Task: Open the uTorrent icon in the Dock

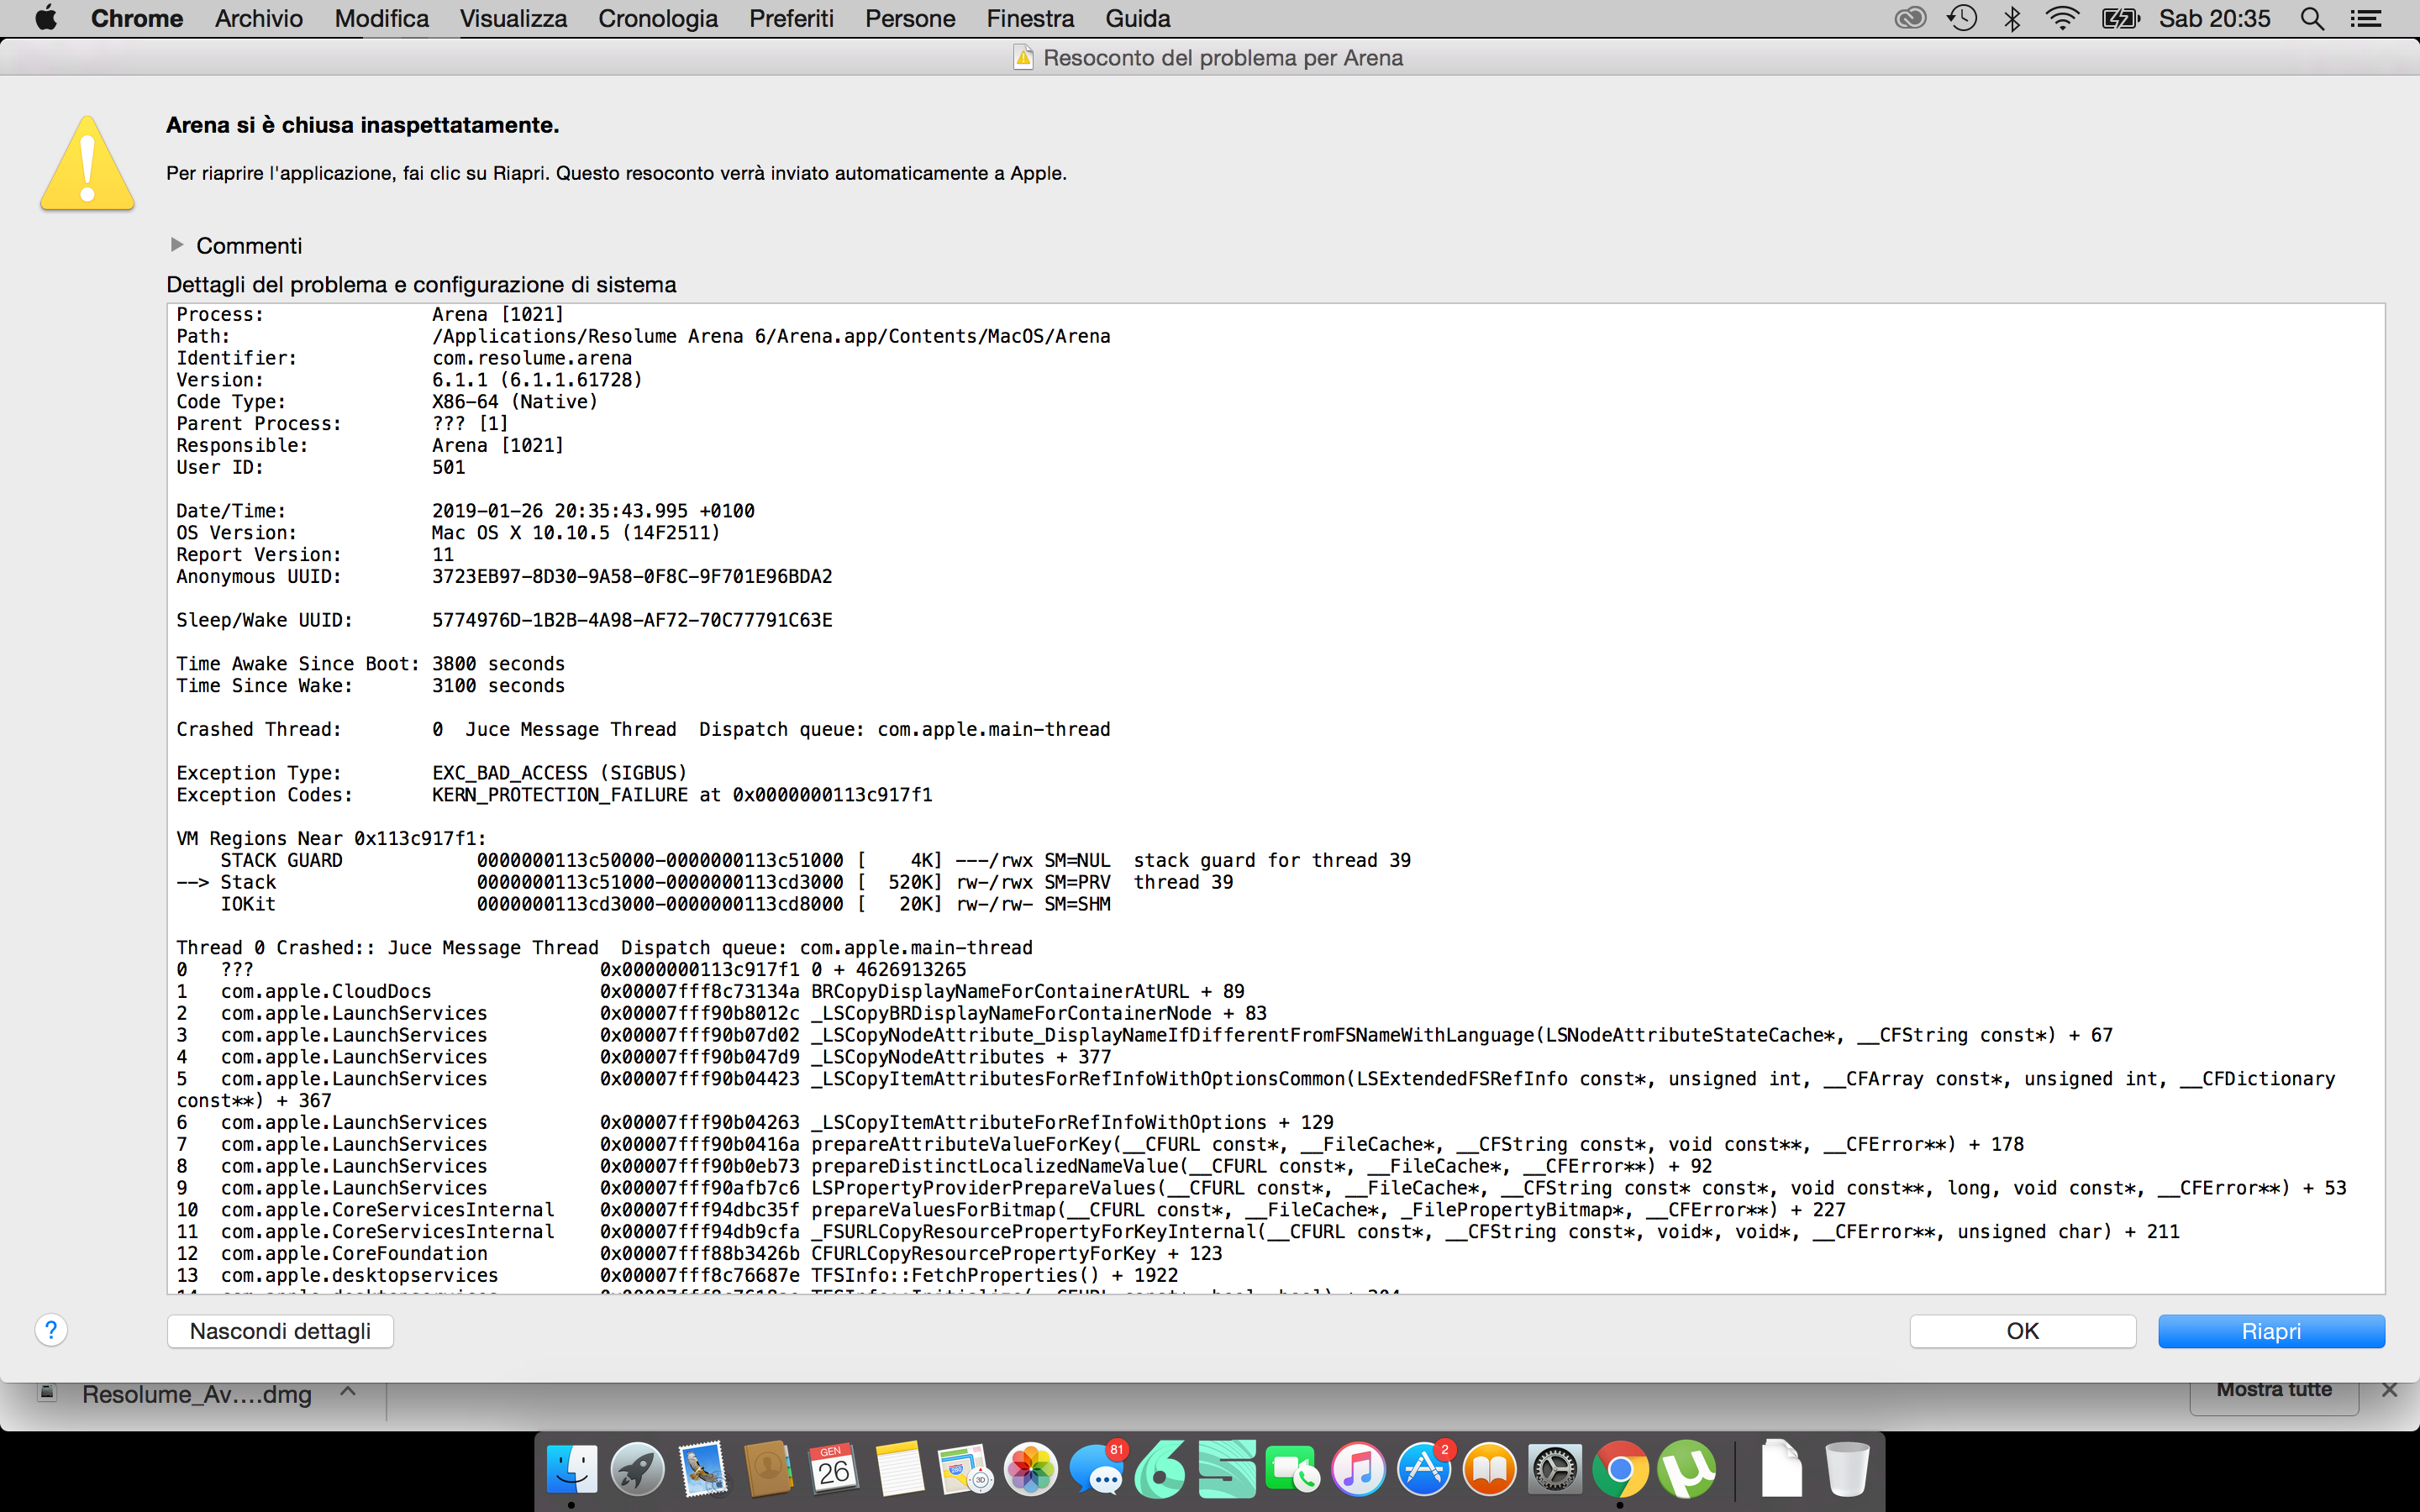Action: [x=1686, y=1470]
